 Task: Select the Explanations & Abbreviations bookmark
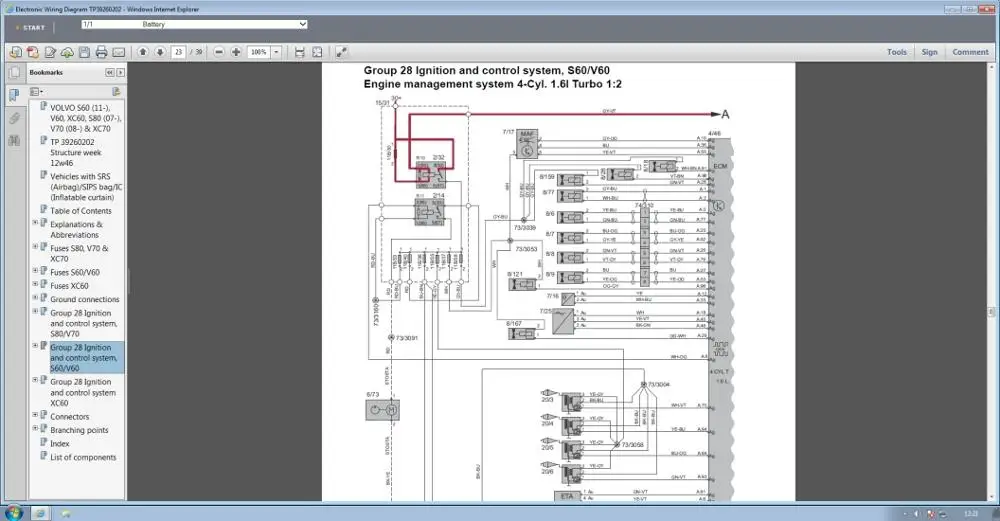coord(76,230)
